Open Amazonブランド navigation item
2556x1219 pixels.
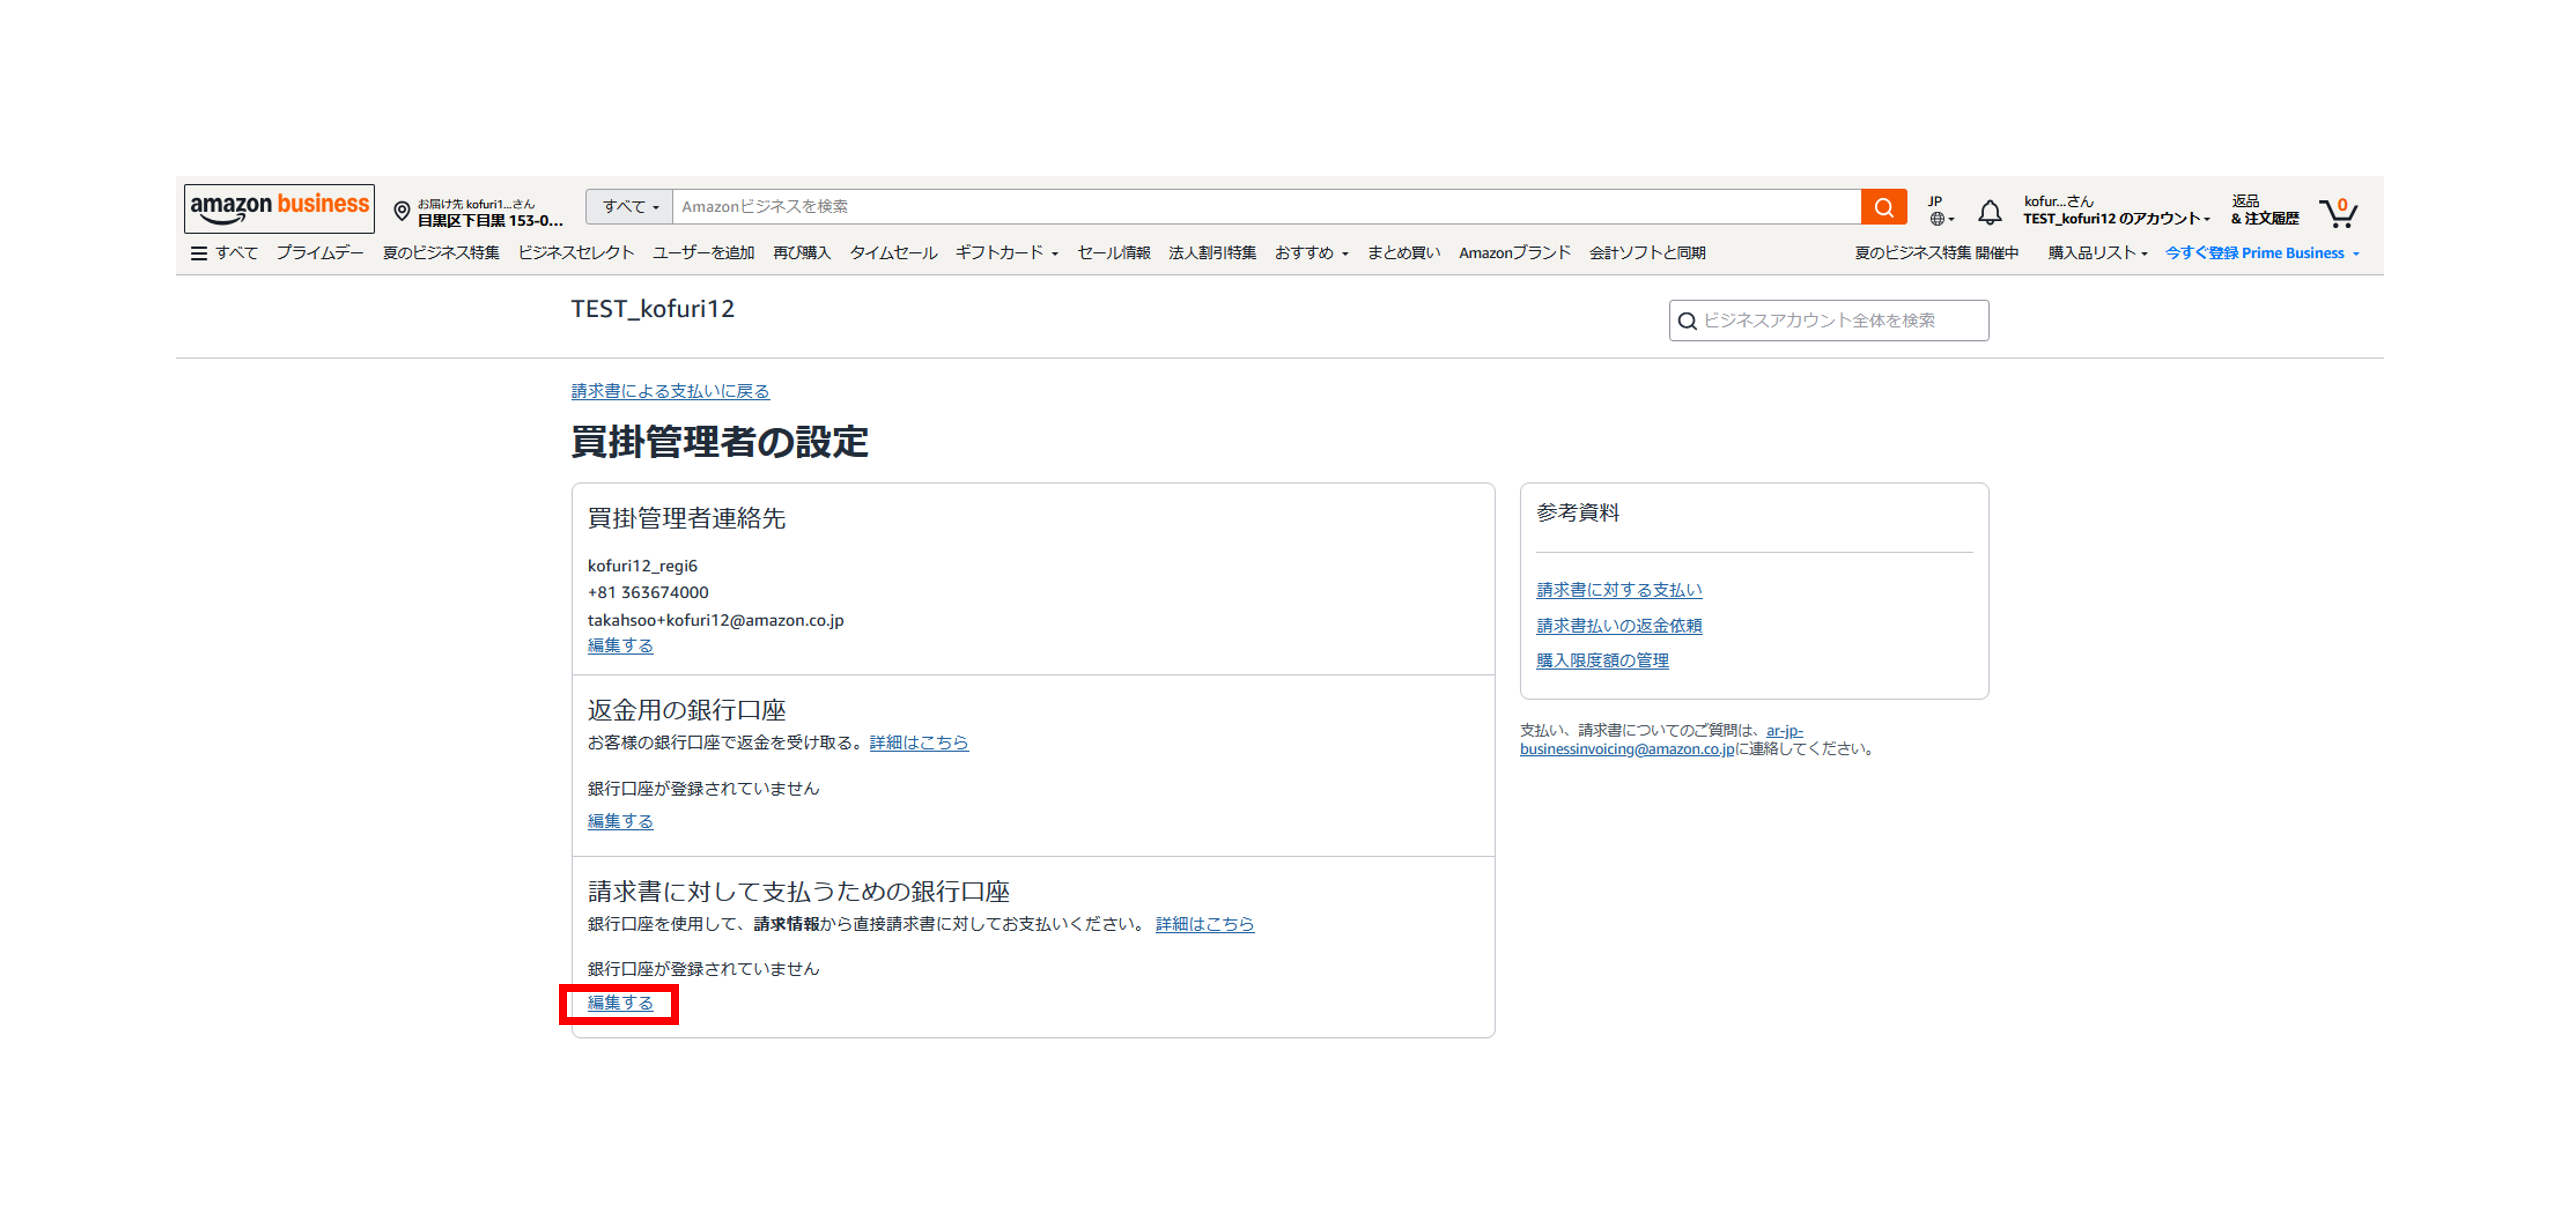click(1514, 253)
